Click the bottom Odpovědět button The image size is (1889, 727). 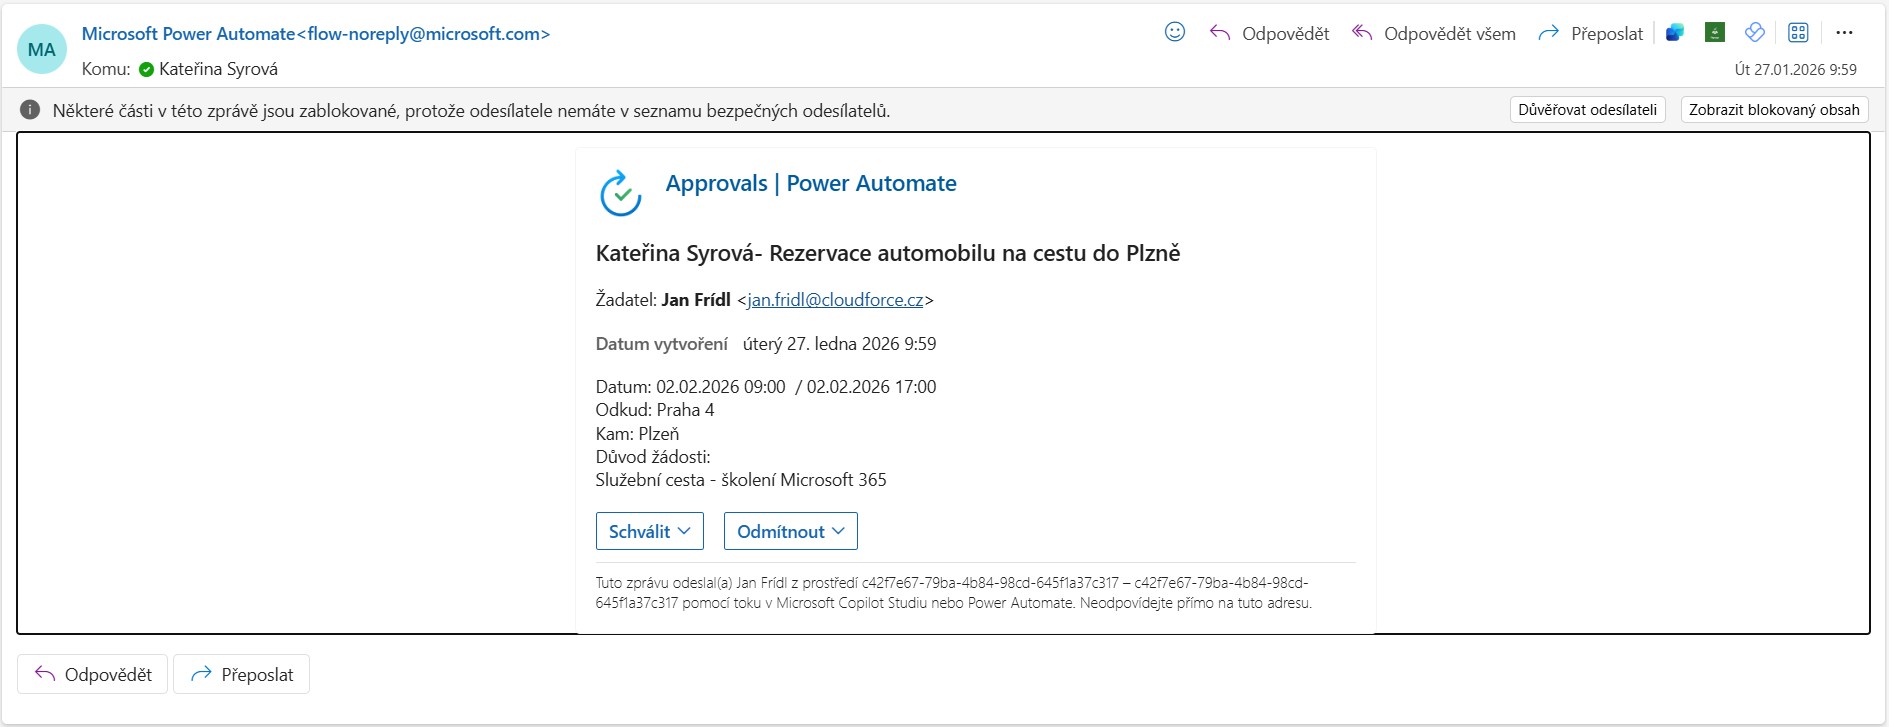click(x=93, y=674)
